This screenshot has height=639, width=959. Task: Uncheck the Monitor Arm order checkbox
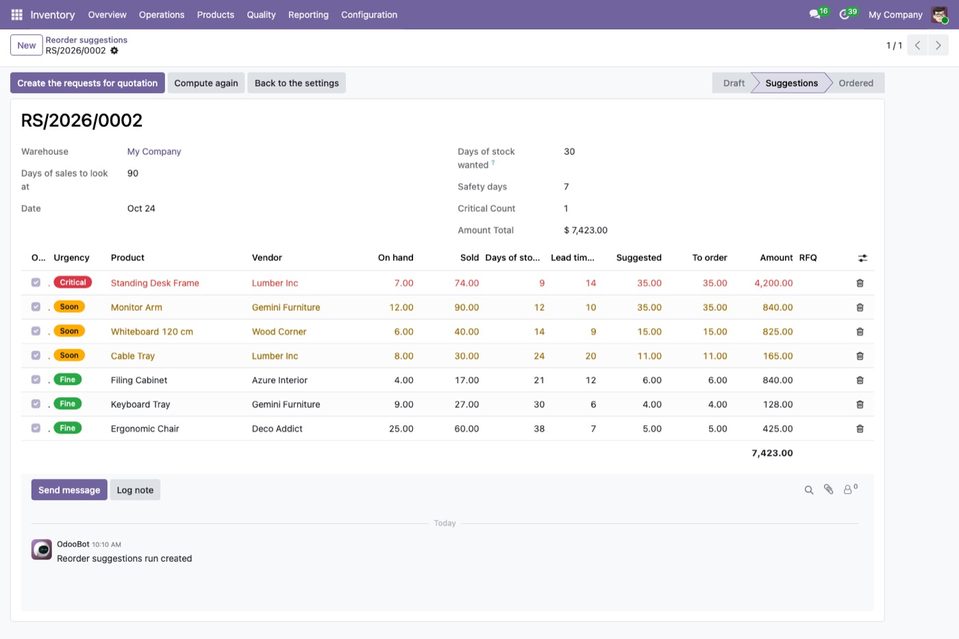tap(35, 307)
